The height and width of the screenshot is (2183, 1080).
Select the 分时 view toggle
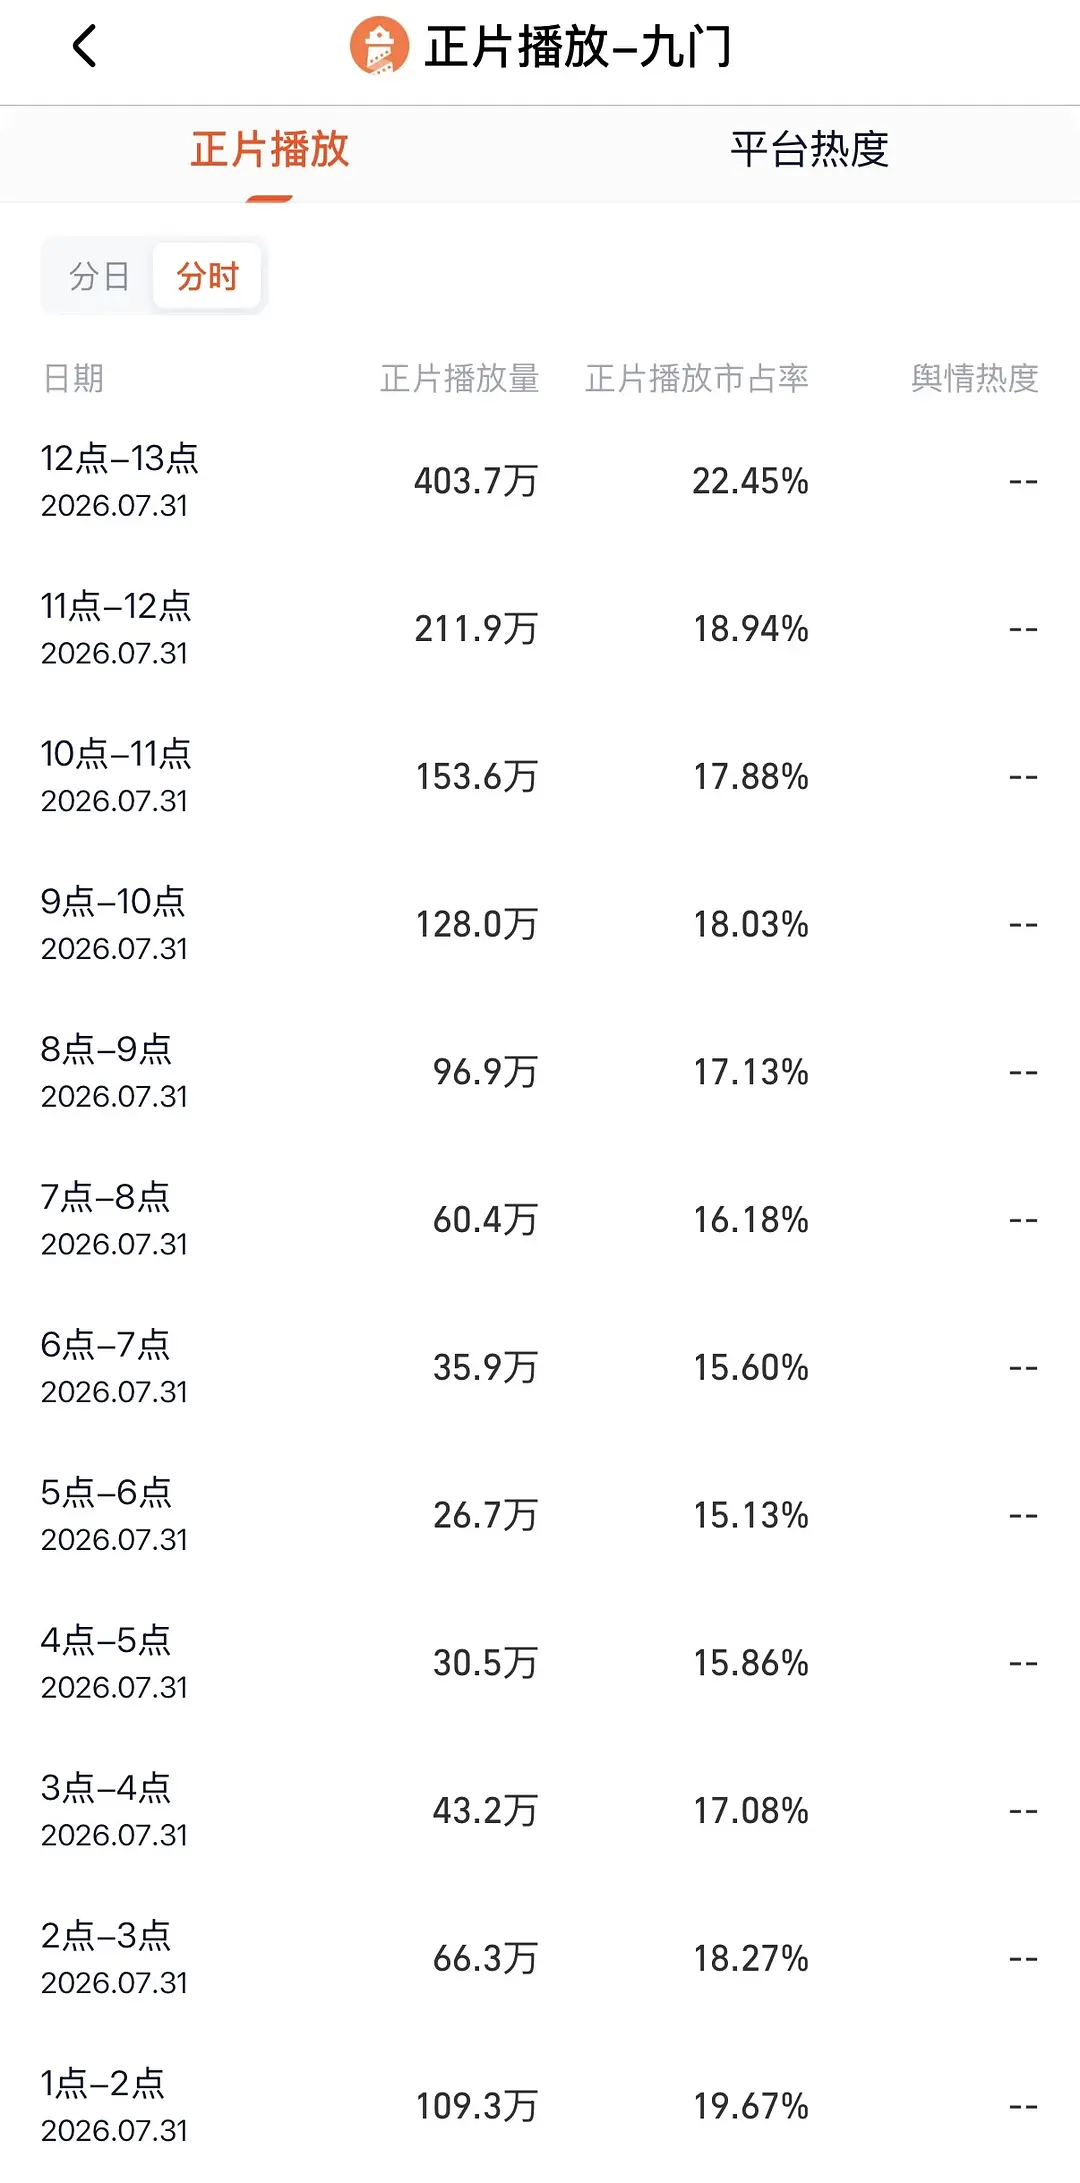click(x=207, y=276)
